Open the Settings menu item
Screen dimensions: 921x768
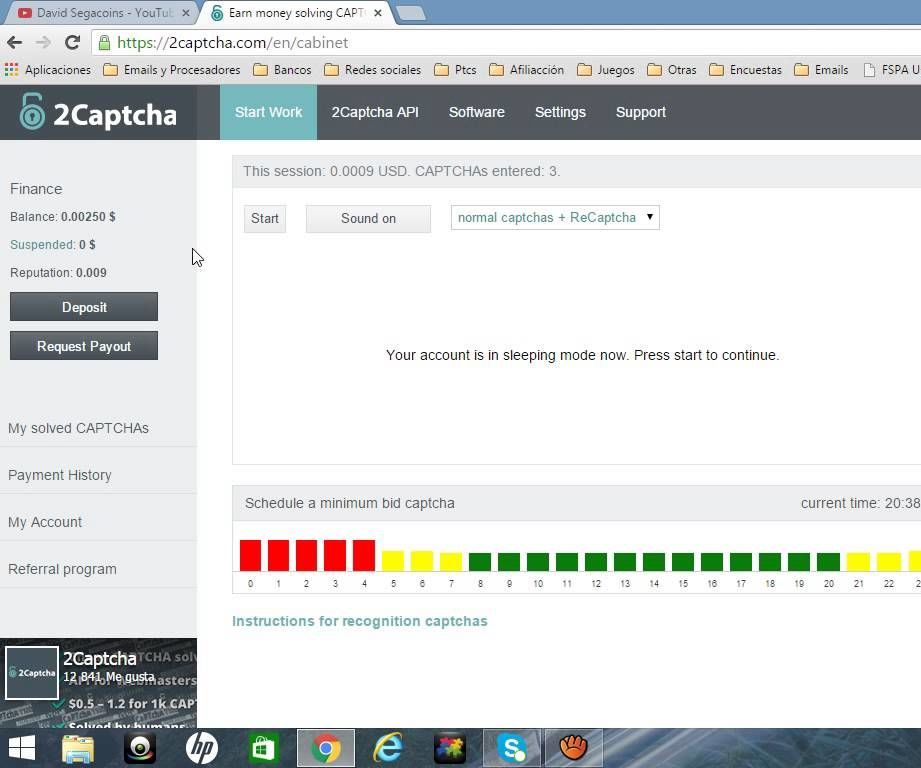(x=560, y=112)
